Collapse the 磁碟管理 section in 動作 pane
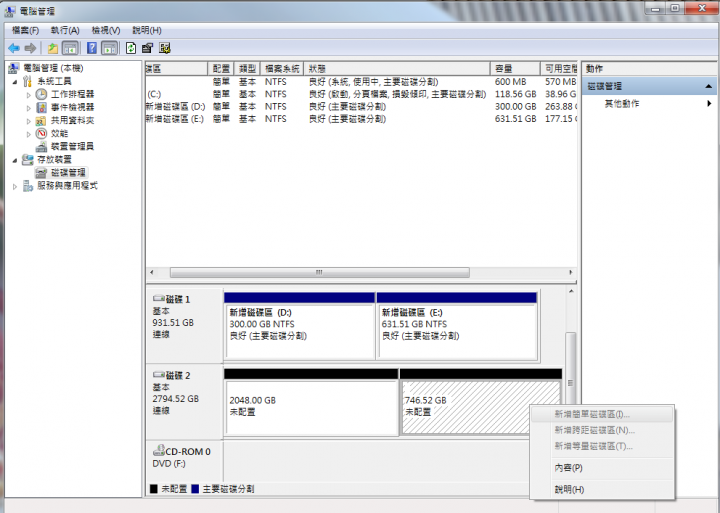The height and width of the screenshot is (513, 720). pos(709,86)
